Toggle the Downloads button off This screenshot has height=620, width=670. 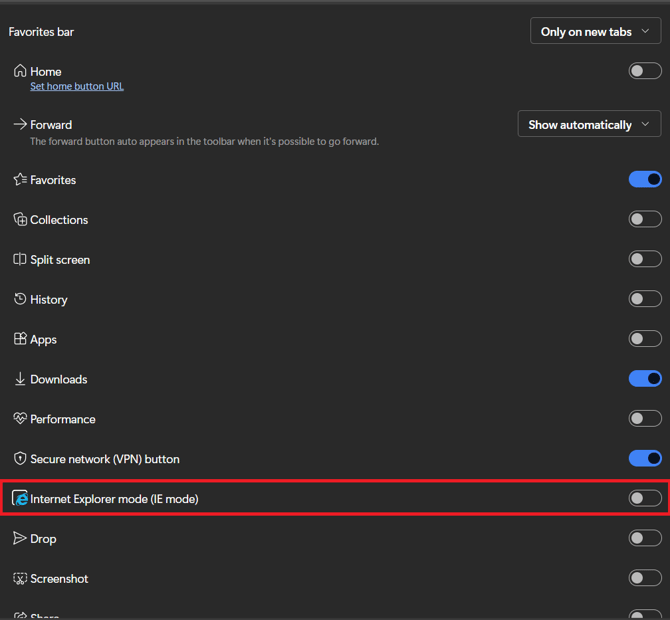(x=645, y=379)
